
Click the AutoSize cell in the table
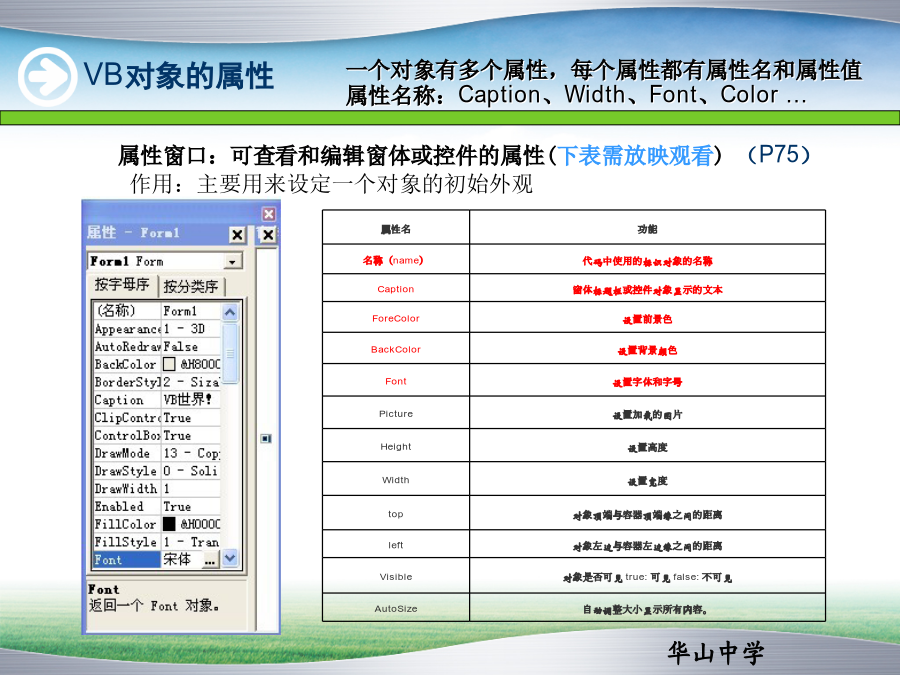pyautogui.click(x=395, y=609)
